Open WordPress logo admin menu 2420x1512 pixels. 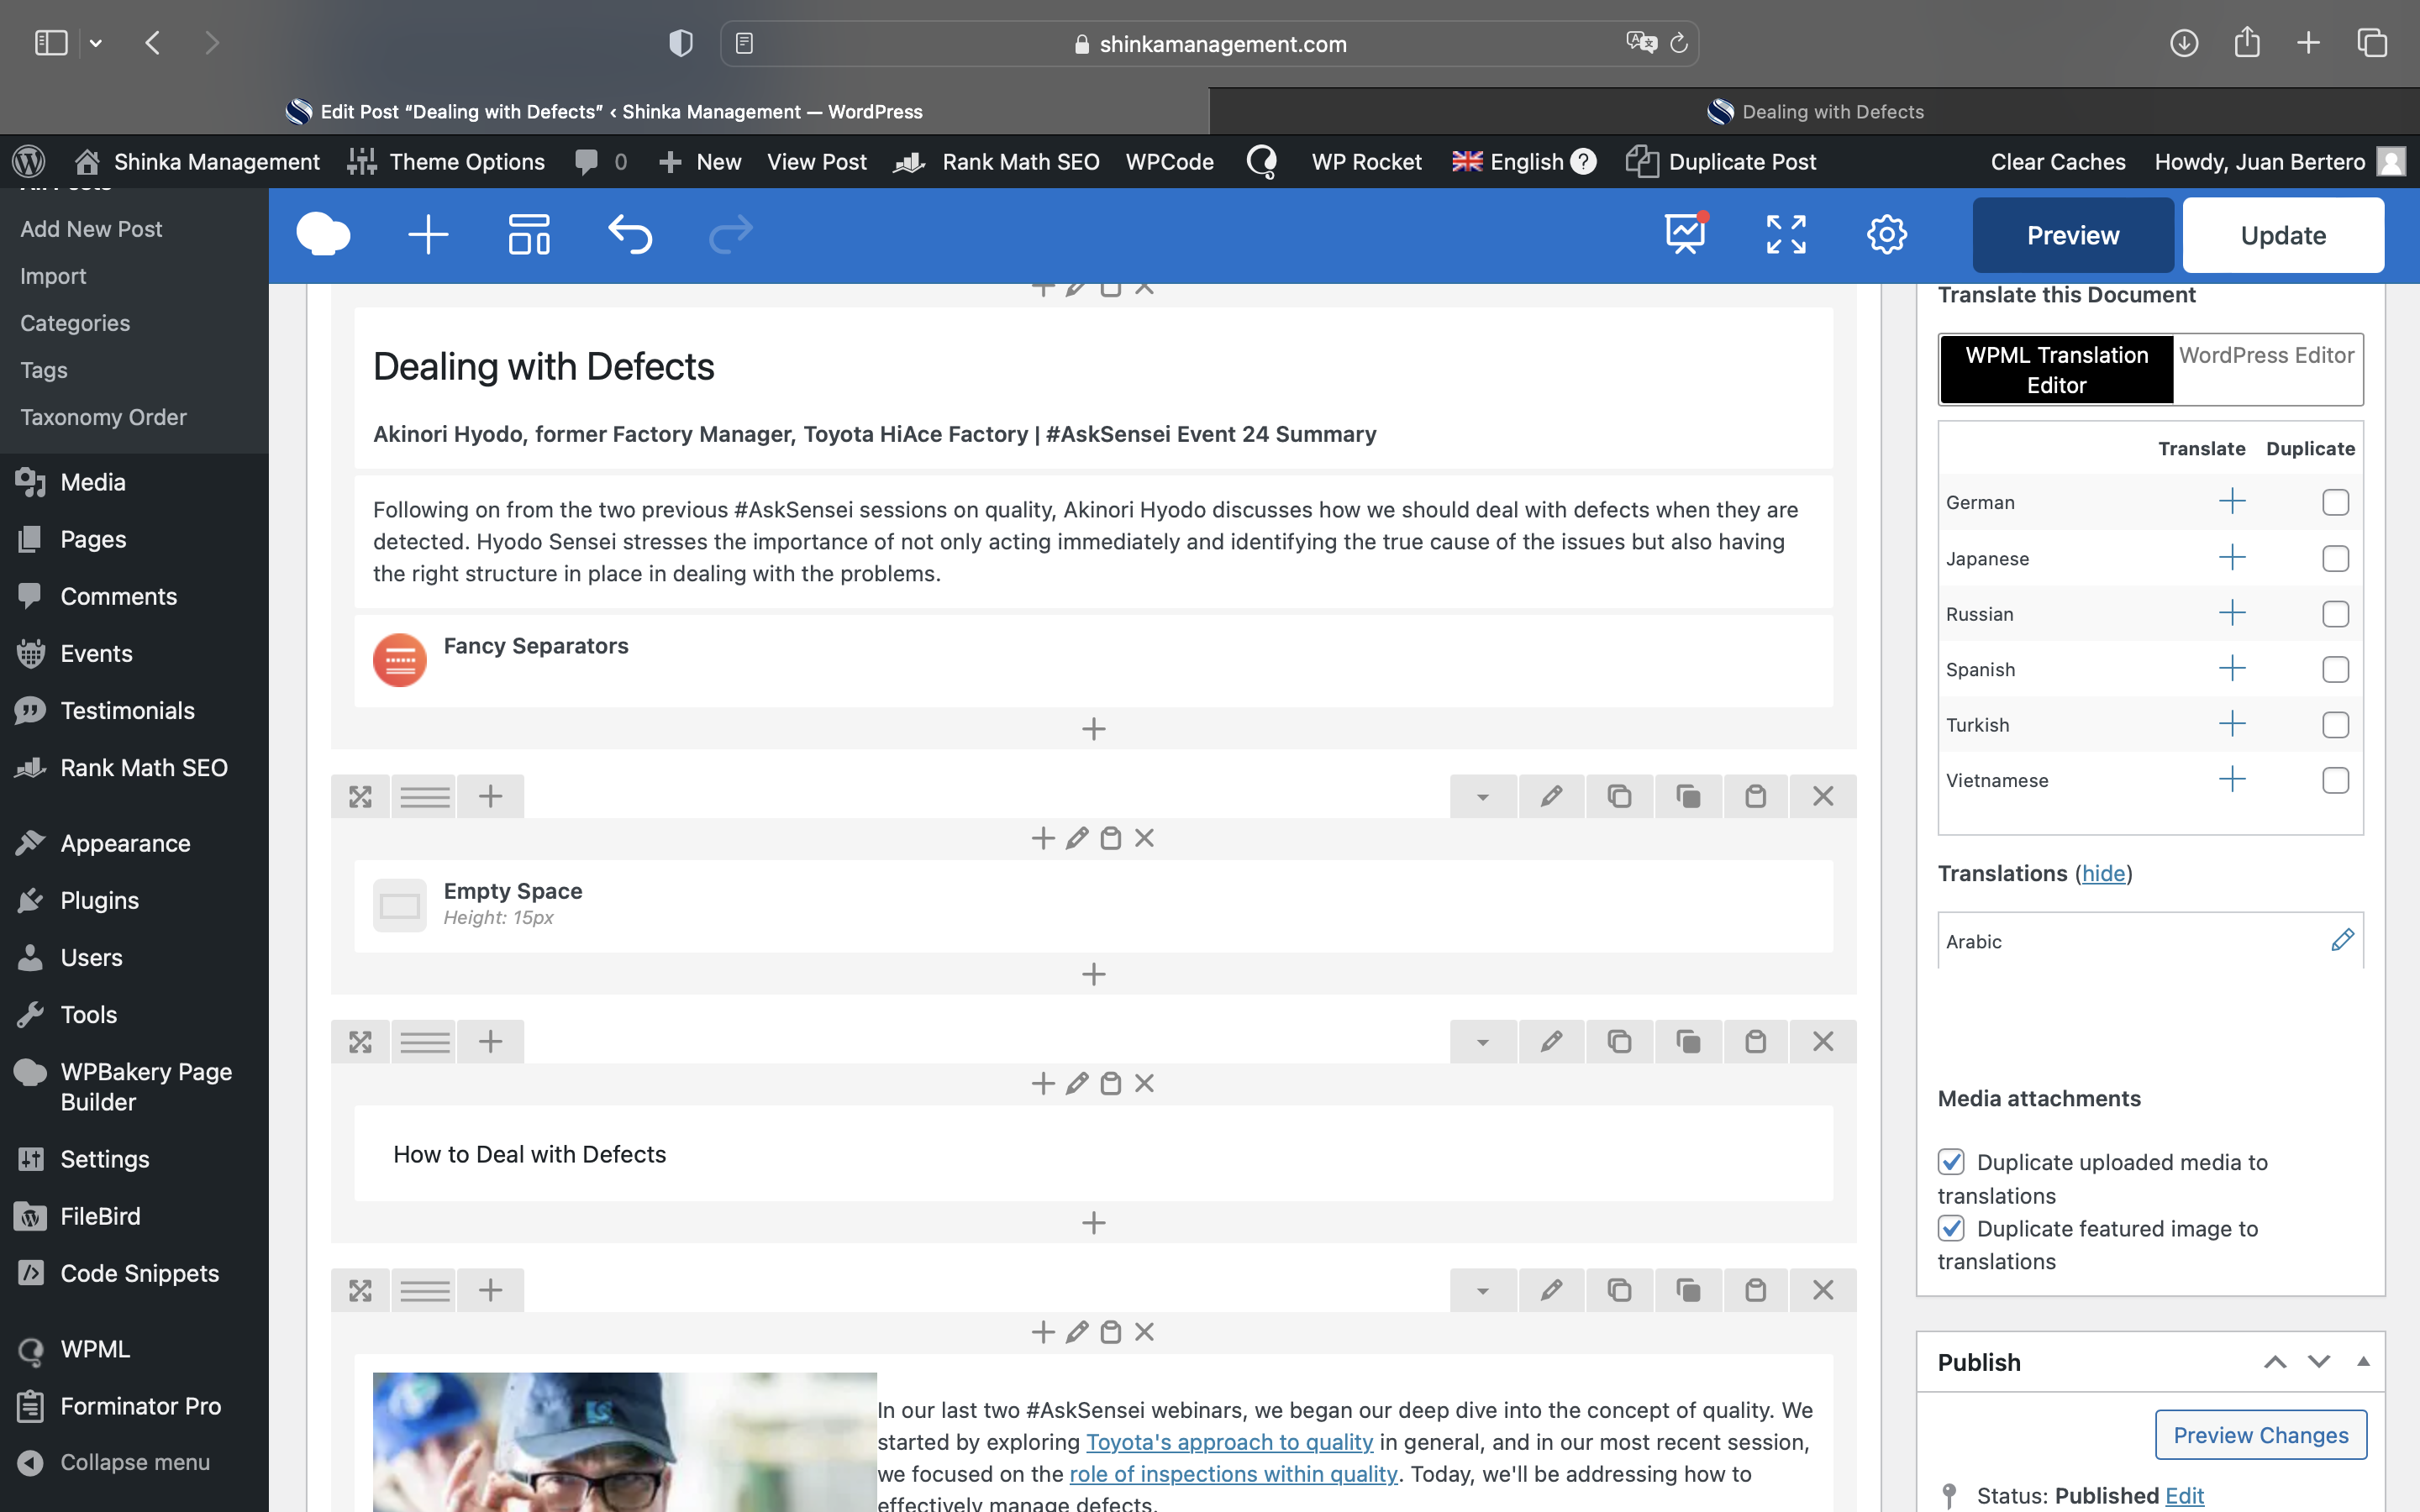(x=29, y=161)
